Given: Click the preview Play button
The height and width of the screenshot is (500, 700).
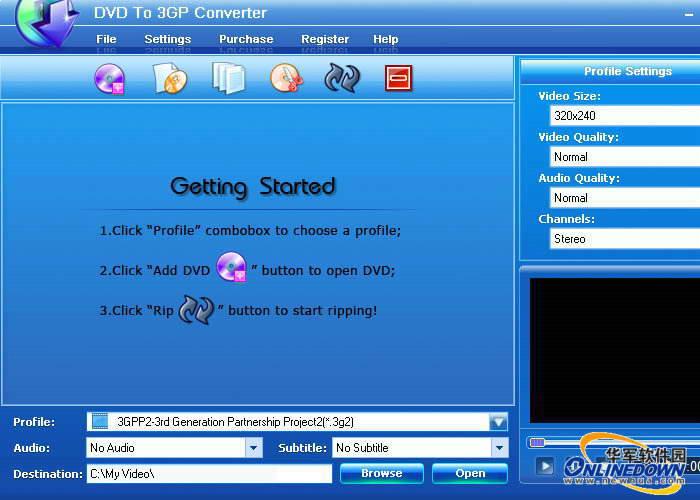Looking at the screenshot, I should coord(545,467).
